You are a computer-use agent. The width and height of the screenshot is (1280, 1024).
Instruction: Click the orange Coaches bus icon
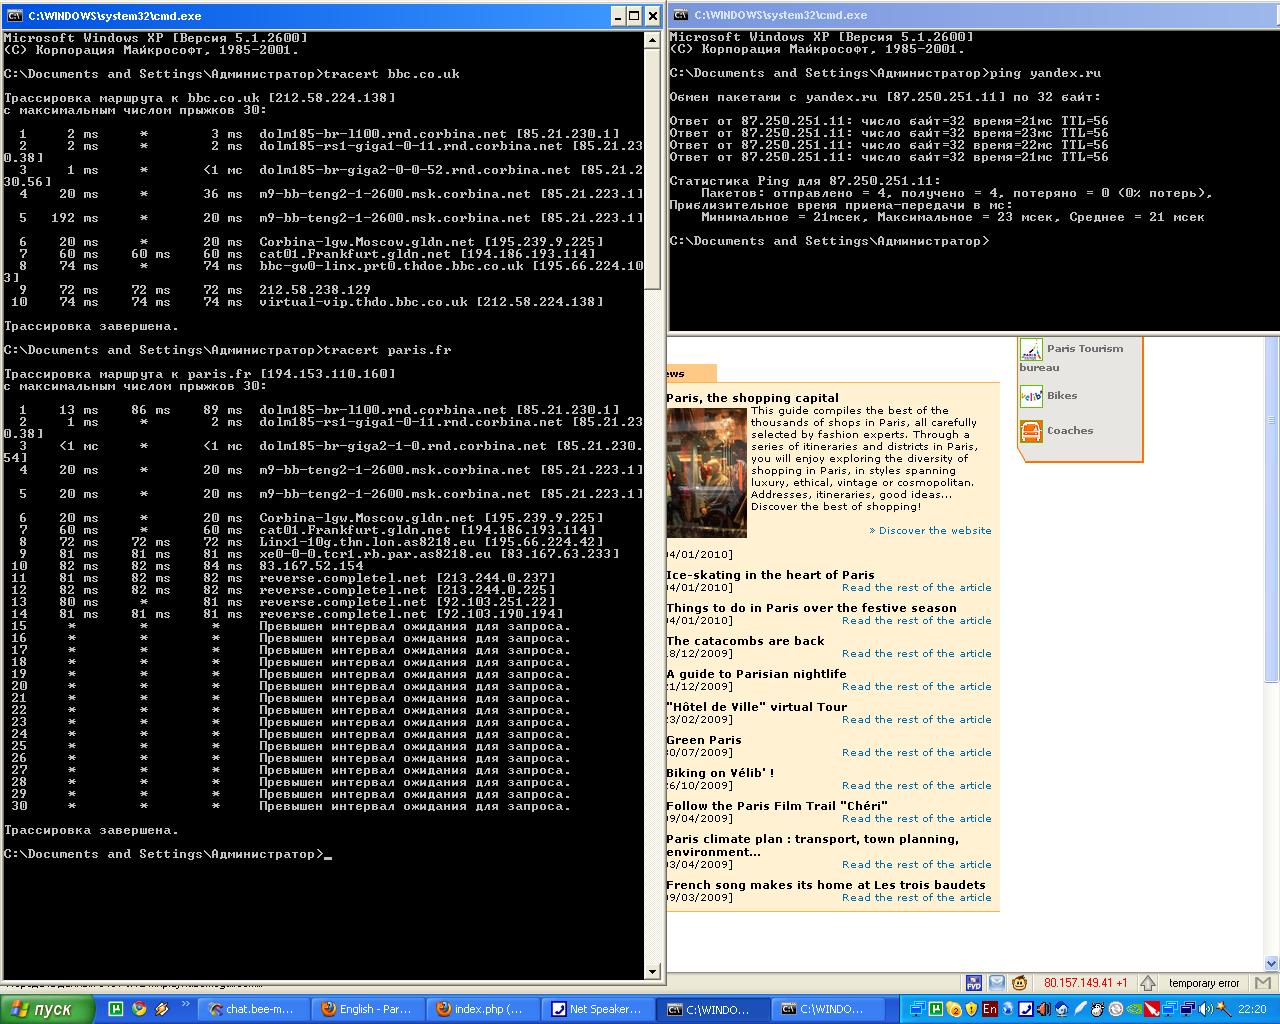[1031, 431]
